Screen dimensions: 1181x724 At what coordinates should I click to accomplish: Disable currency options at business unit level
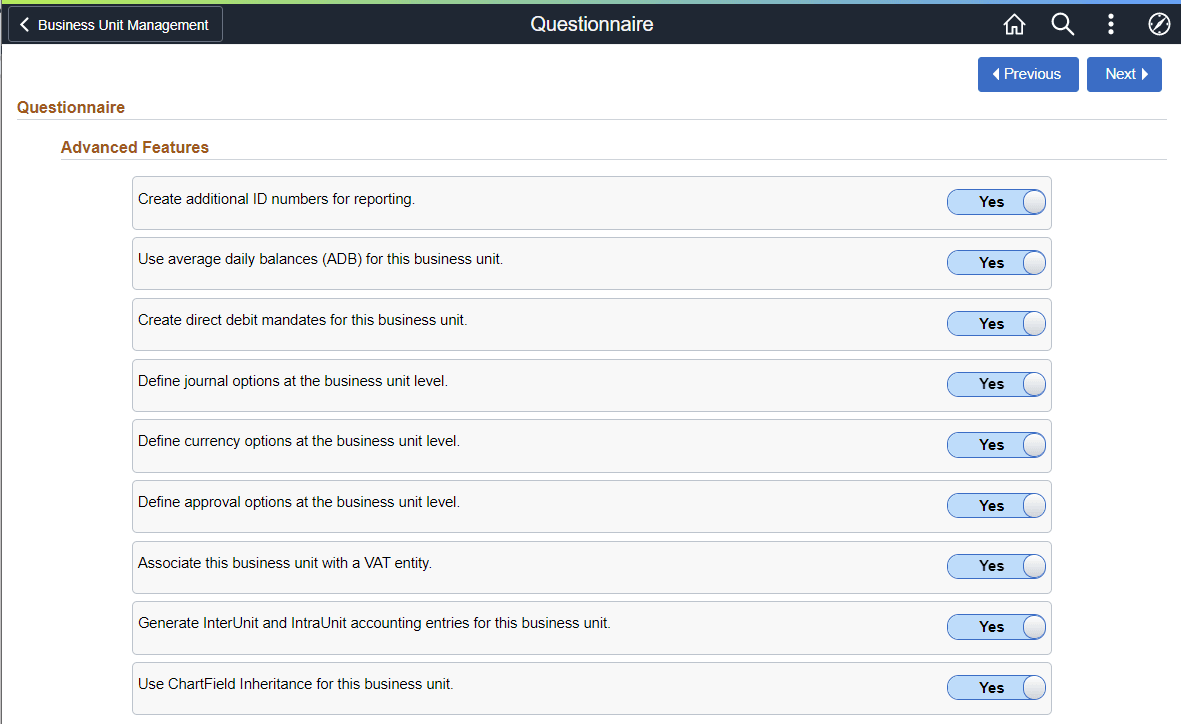click(996, 444)
